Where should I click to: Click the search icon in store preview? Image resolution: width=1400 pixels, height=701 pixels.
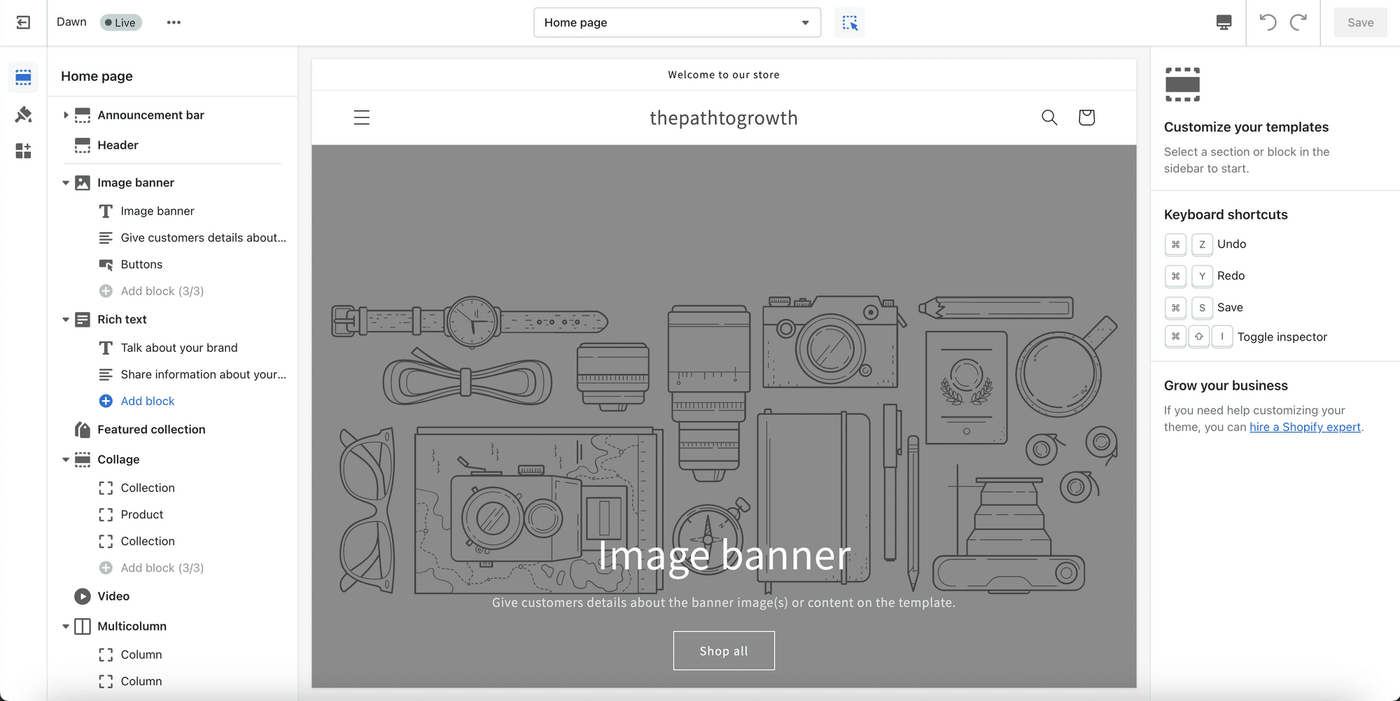(x=1049, y=118)
